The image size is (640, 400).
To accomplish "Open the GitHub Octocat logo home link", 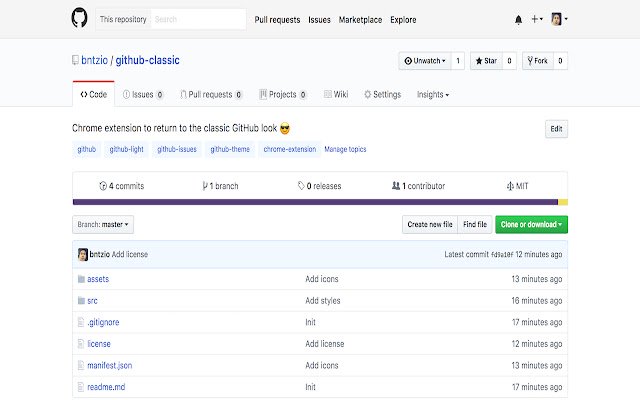I will coord(79,18).
